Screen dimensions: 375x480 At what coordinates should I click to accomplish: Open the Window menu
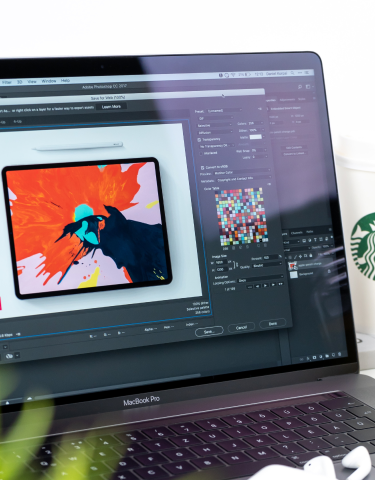click(49, 81)
